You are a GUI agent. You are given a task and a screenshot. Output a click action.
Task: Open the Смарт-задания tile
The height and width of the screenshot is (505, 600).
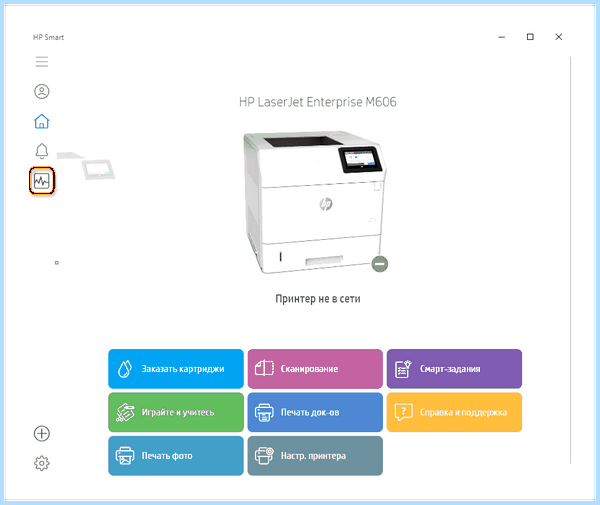[x=454, y=369]
